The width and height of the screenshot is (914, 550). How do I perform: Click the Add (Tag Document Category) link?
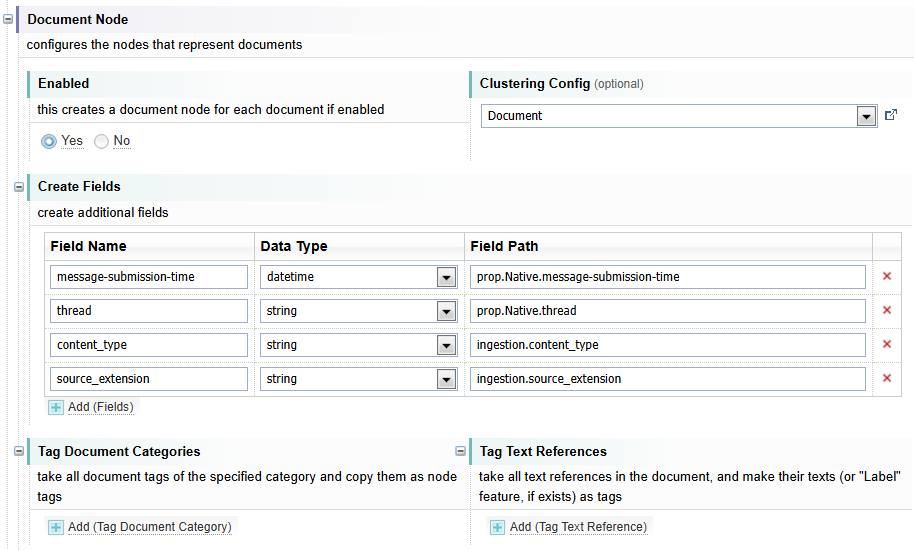pyautogui.click(x=149, y=527)
